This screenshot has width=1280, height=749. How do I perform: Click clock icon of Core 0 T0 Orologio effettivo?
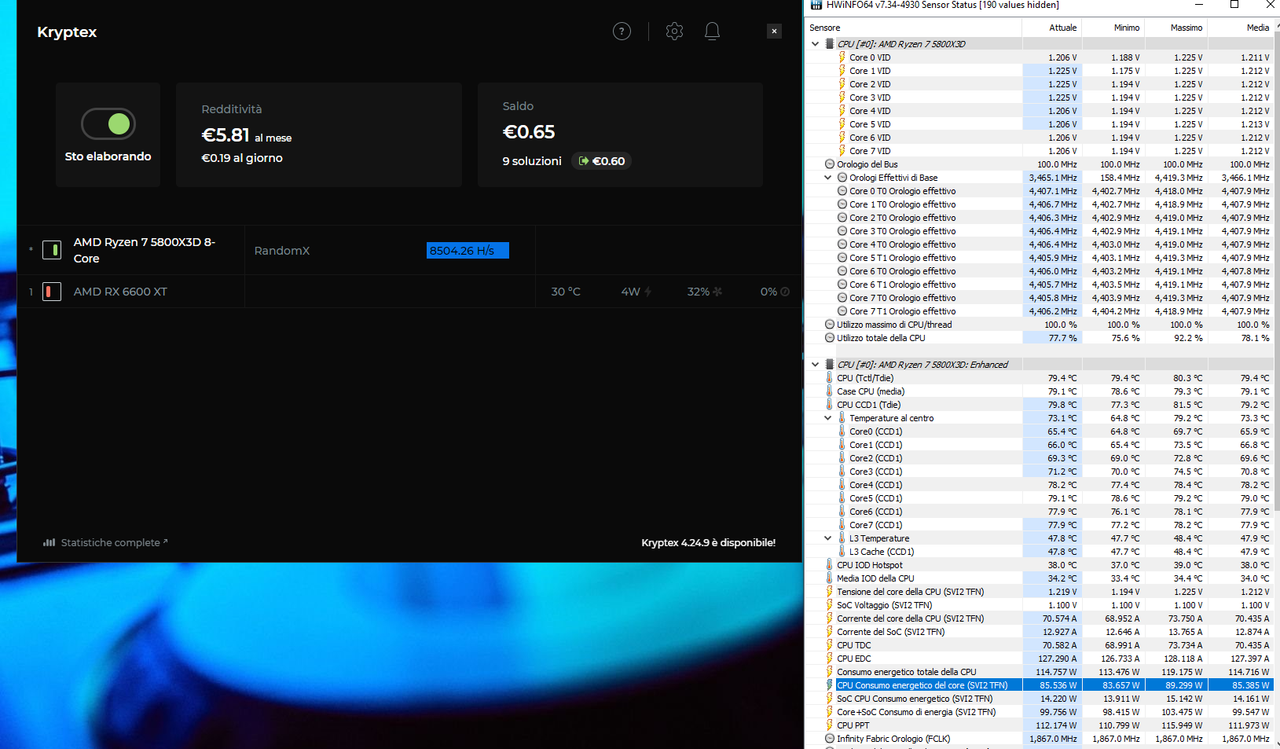point(842,191)
